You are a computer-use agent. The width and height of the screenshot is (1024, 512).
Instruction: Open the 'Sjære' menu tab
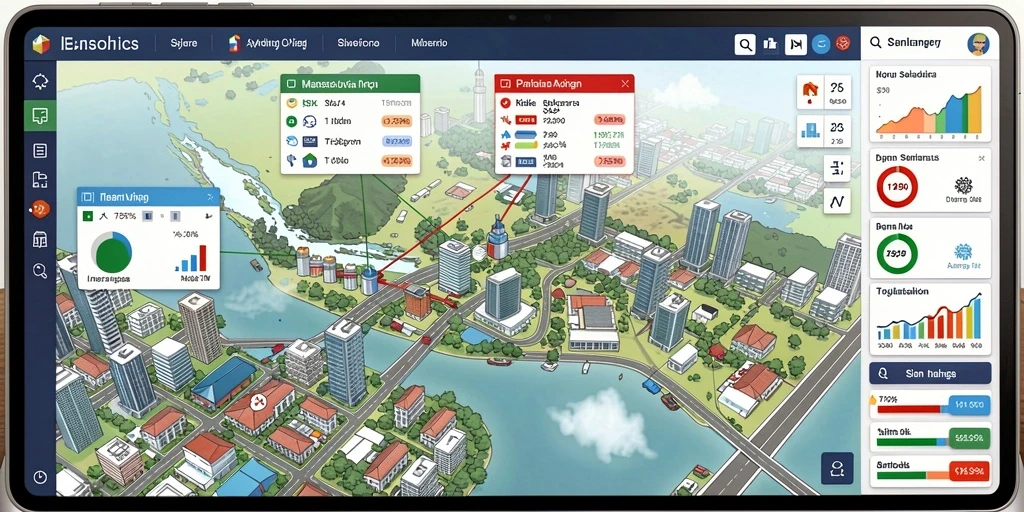click(x=184, y=44)
